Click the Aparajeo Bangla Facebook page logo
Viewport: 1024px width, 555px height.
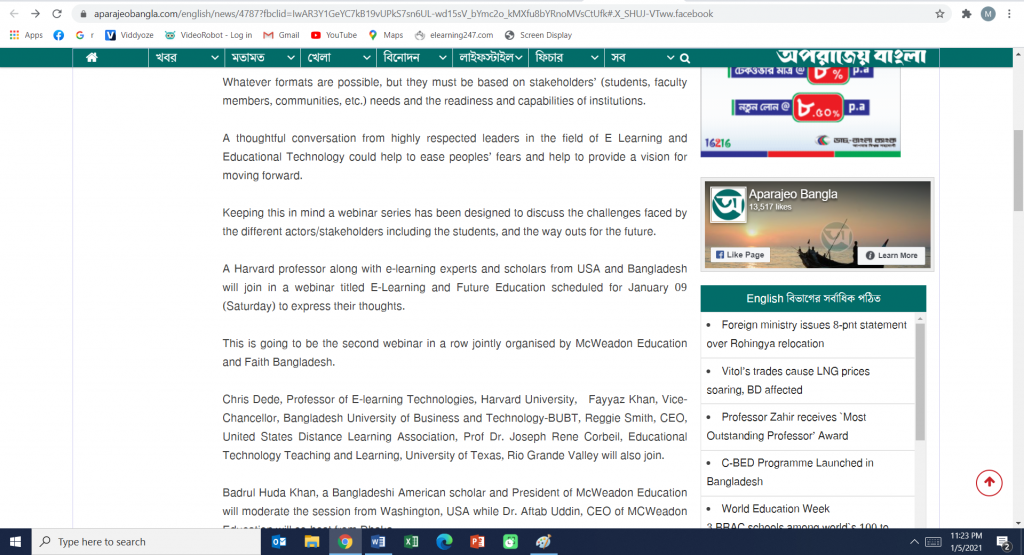pyautogui.click(x=728, y=205)
